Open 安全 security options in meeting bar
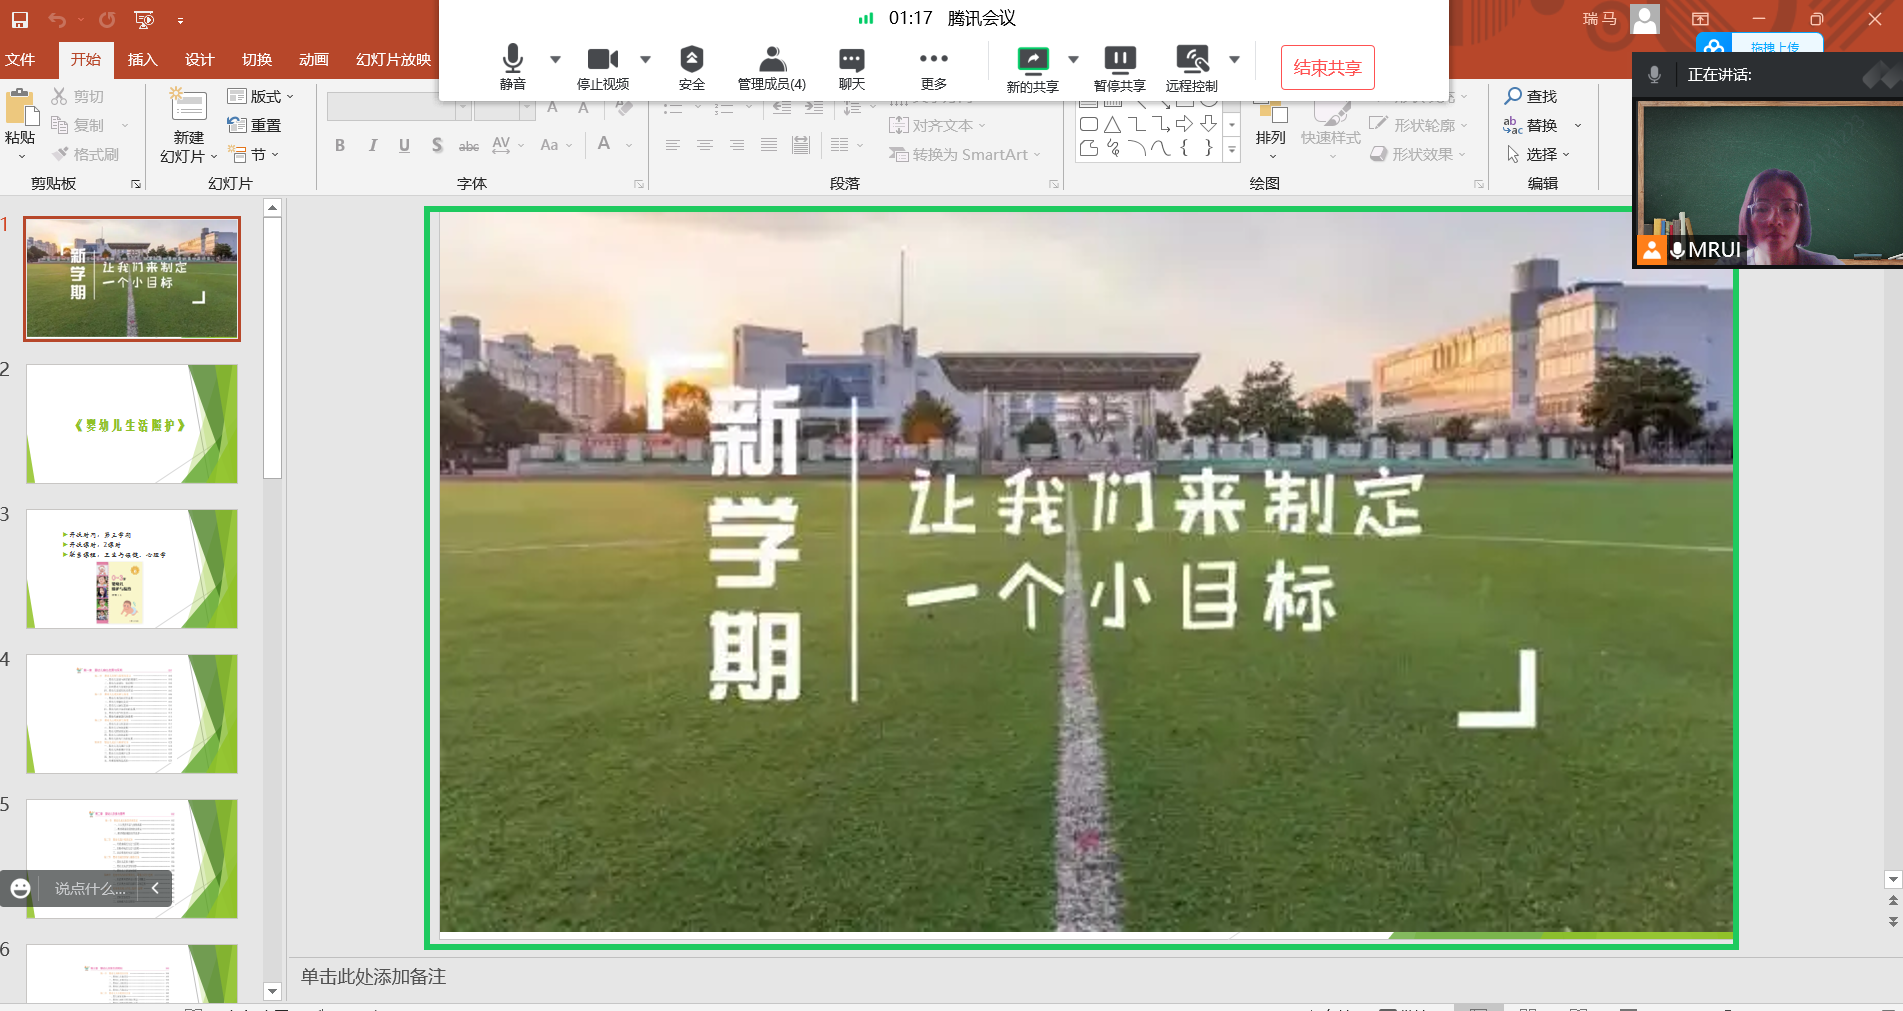 tap(691, 67)
